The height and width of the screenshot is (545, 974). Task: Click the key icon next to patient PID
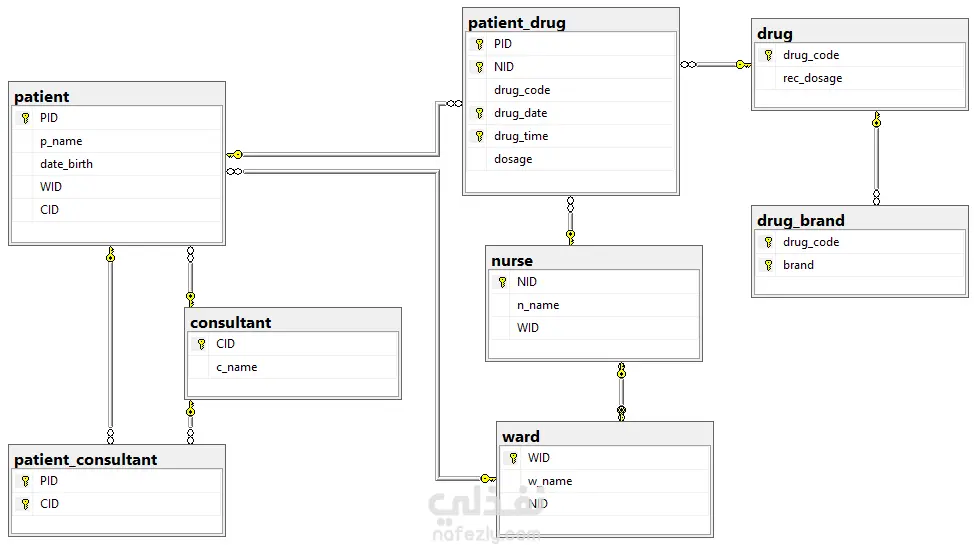tap(25, 118)
